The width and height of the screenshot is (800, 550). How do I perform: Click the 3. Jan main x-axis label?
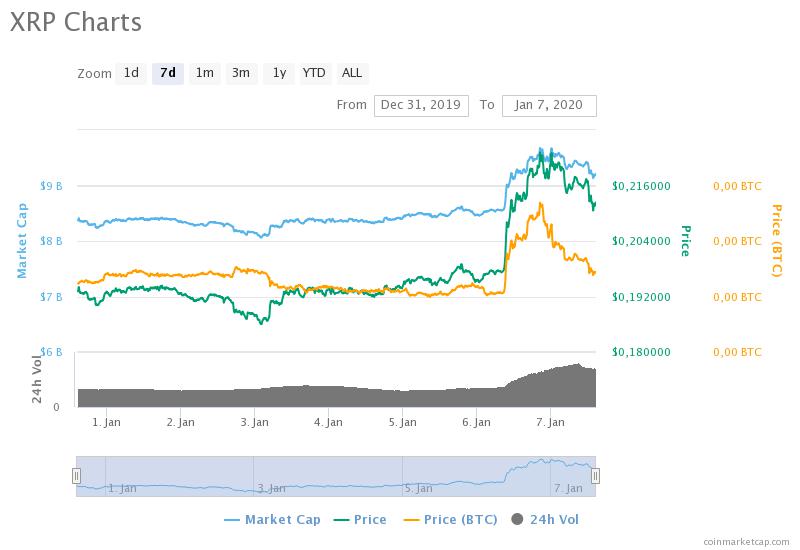pyautogui.click(x=255, y=422)
